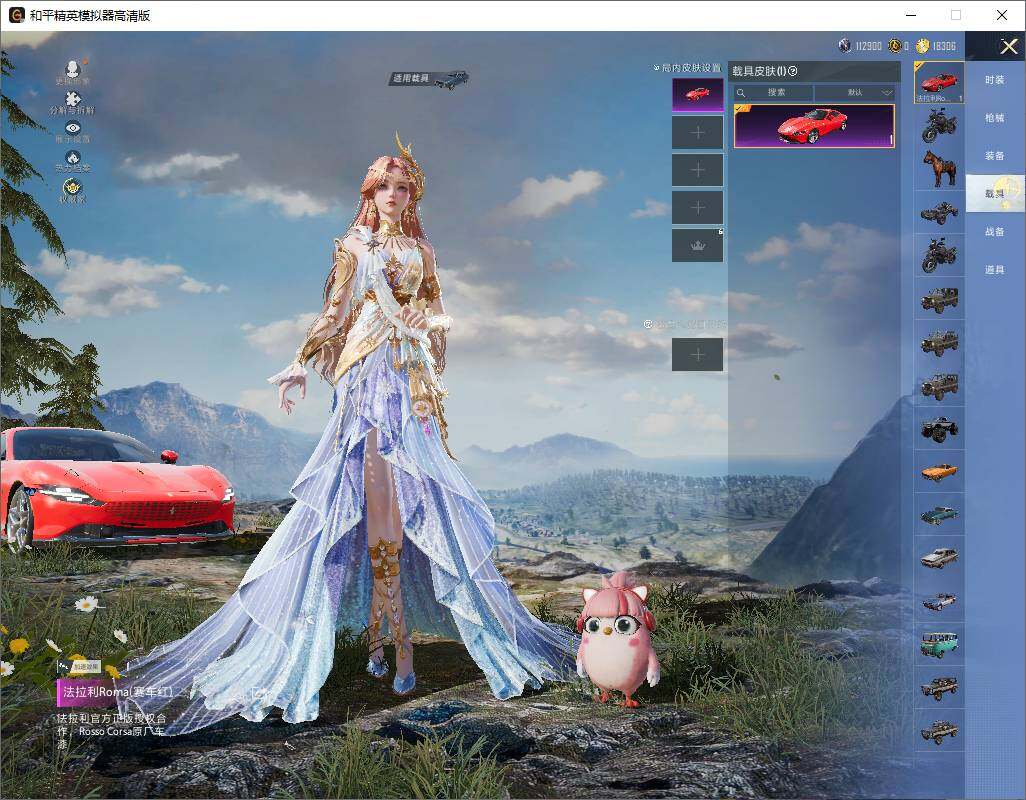Screen dimensions: 1026x800
Task: Select the red Ferrari vehicle in list
Action: coord(939,82)
